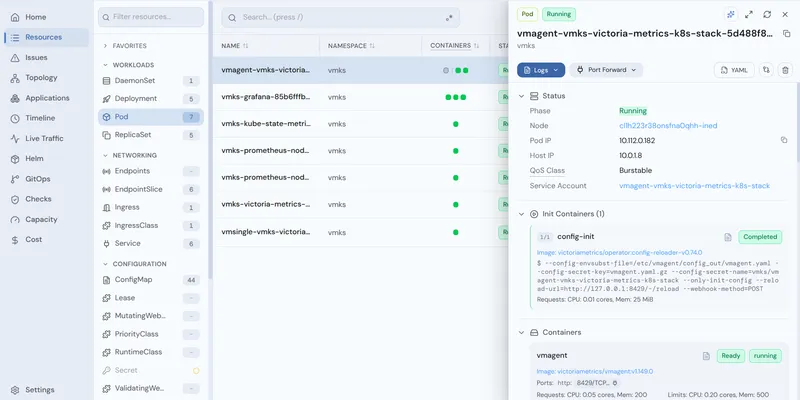
Task: Select Endpoints resource type
Action: coord(151,171)
